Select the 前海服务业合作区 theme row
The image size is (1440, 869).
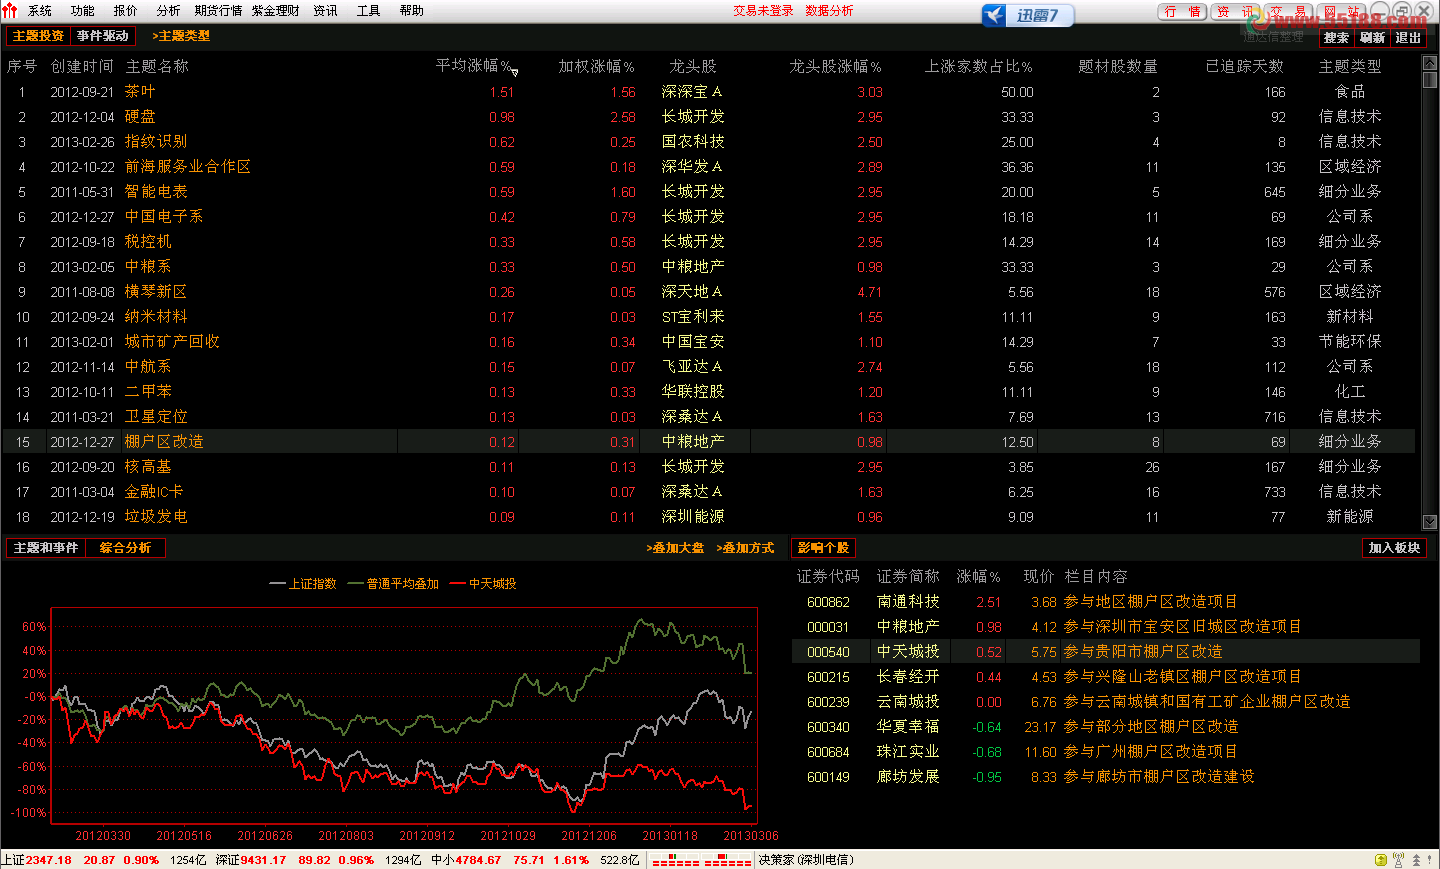709,167
